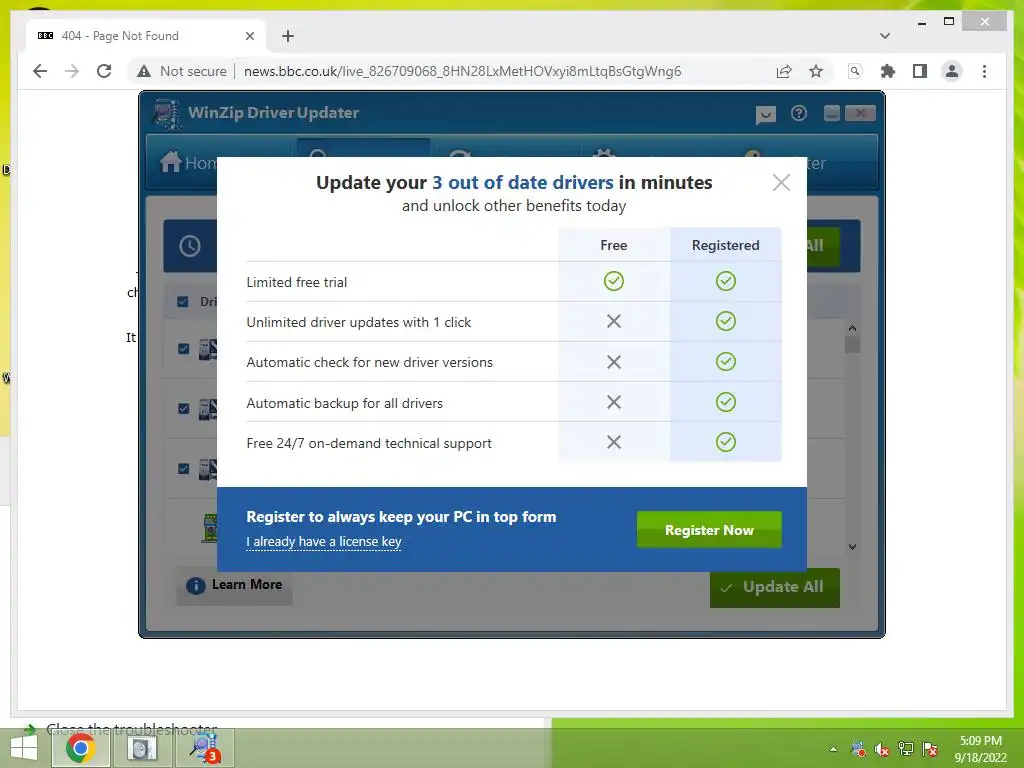The width and height of the screenshot is (1024, 768).
Task: Select the 404 - Page Not Found tab
Action: (x=146, y=36)
